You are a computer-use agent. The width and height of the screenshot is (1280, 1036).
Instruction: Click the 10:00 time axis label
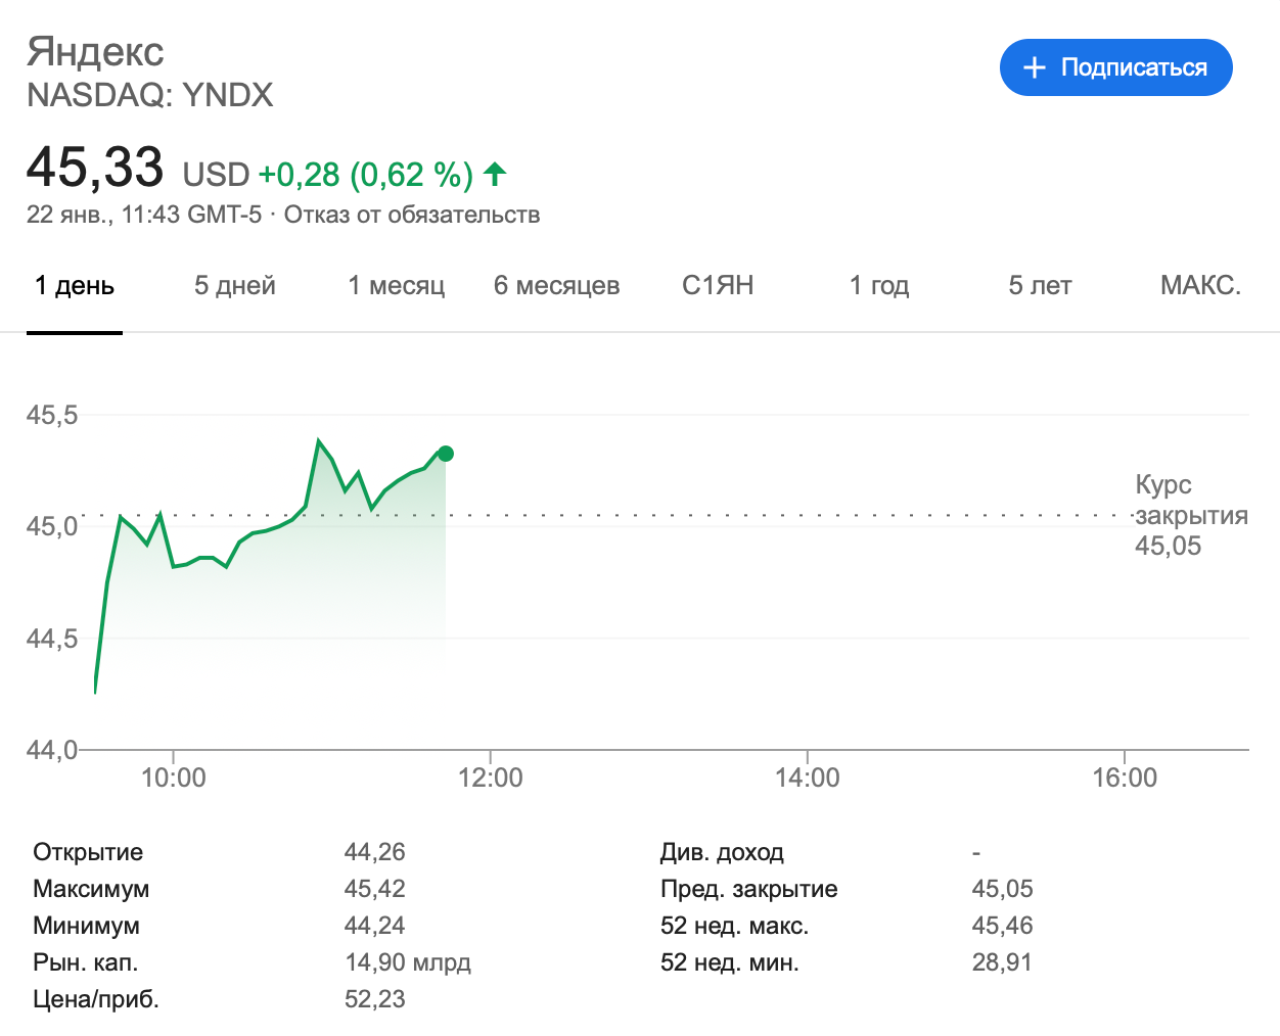pyautogui.click(x=174, y=778)
